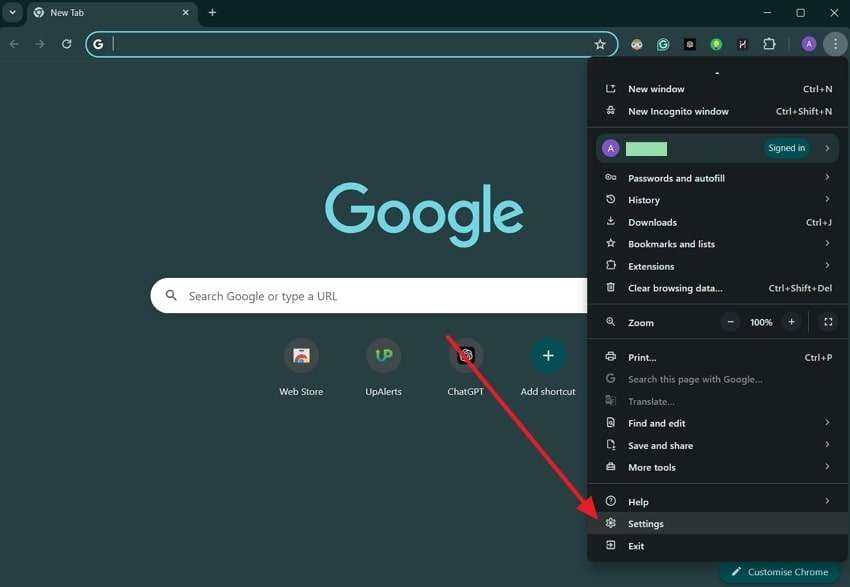Click the Customise Chrome button
This screenshot has height=587, width=850.
pos(780,572)
